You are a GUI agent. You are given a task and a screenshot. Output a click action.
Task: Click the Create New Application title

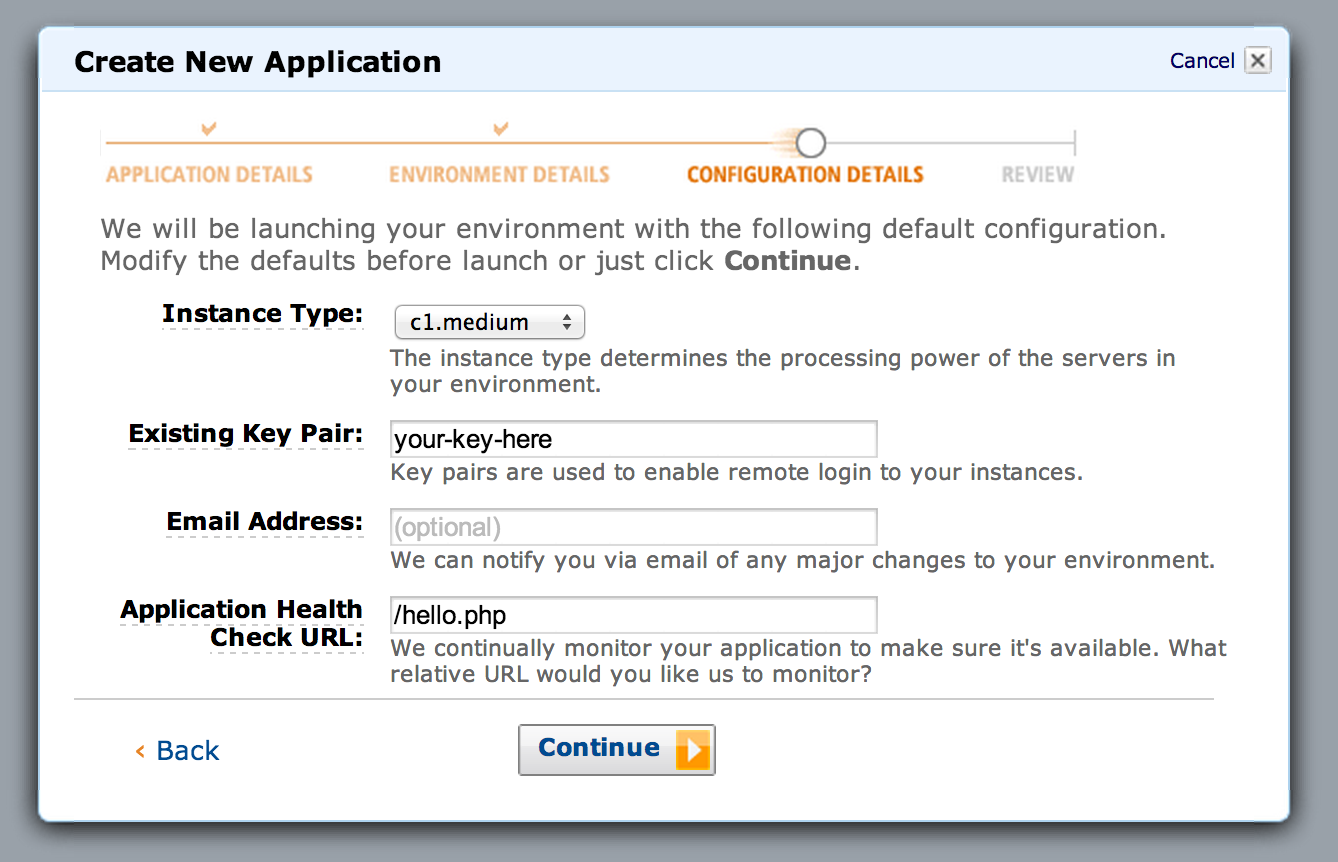258,62
